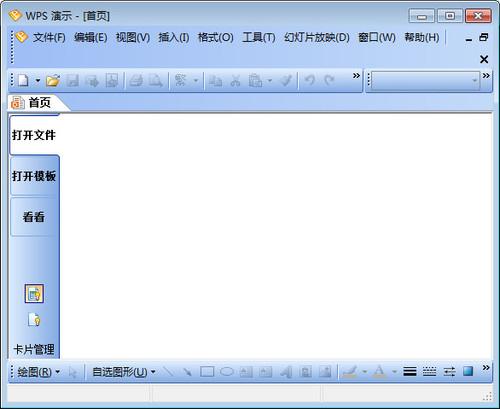500x409 pixels.
Task: Open the empty font combo box
Action: click(x=426, y=81)
